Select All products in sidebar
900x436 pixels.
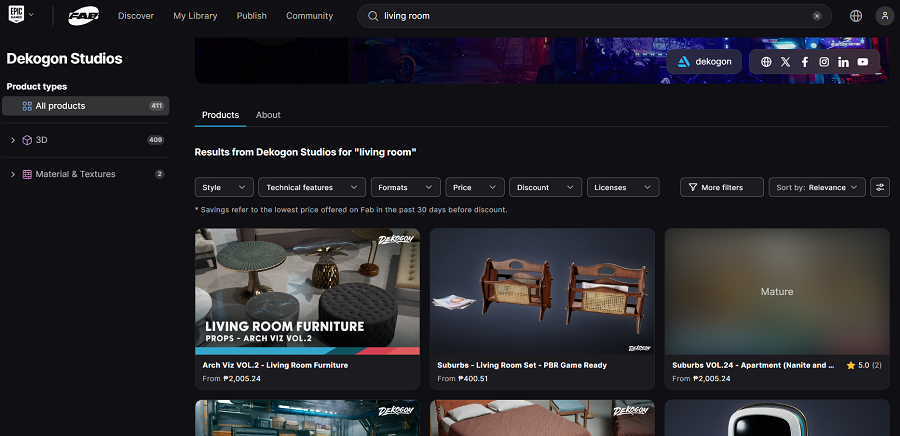pos(86,106)
